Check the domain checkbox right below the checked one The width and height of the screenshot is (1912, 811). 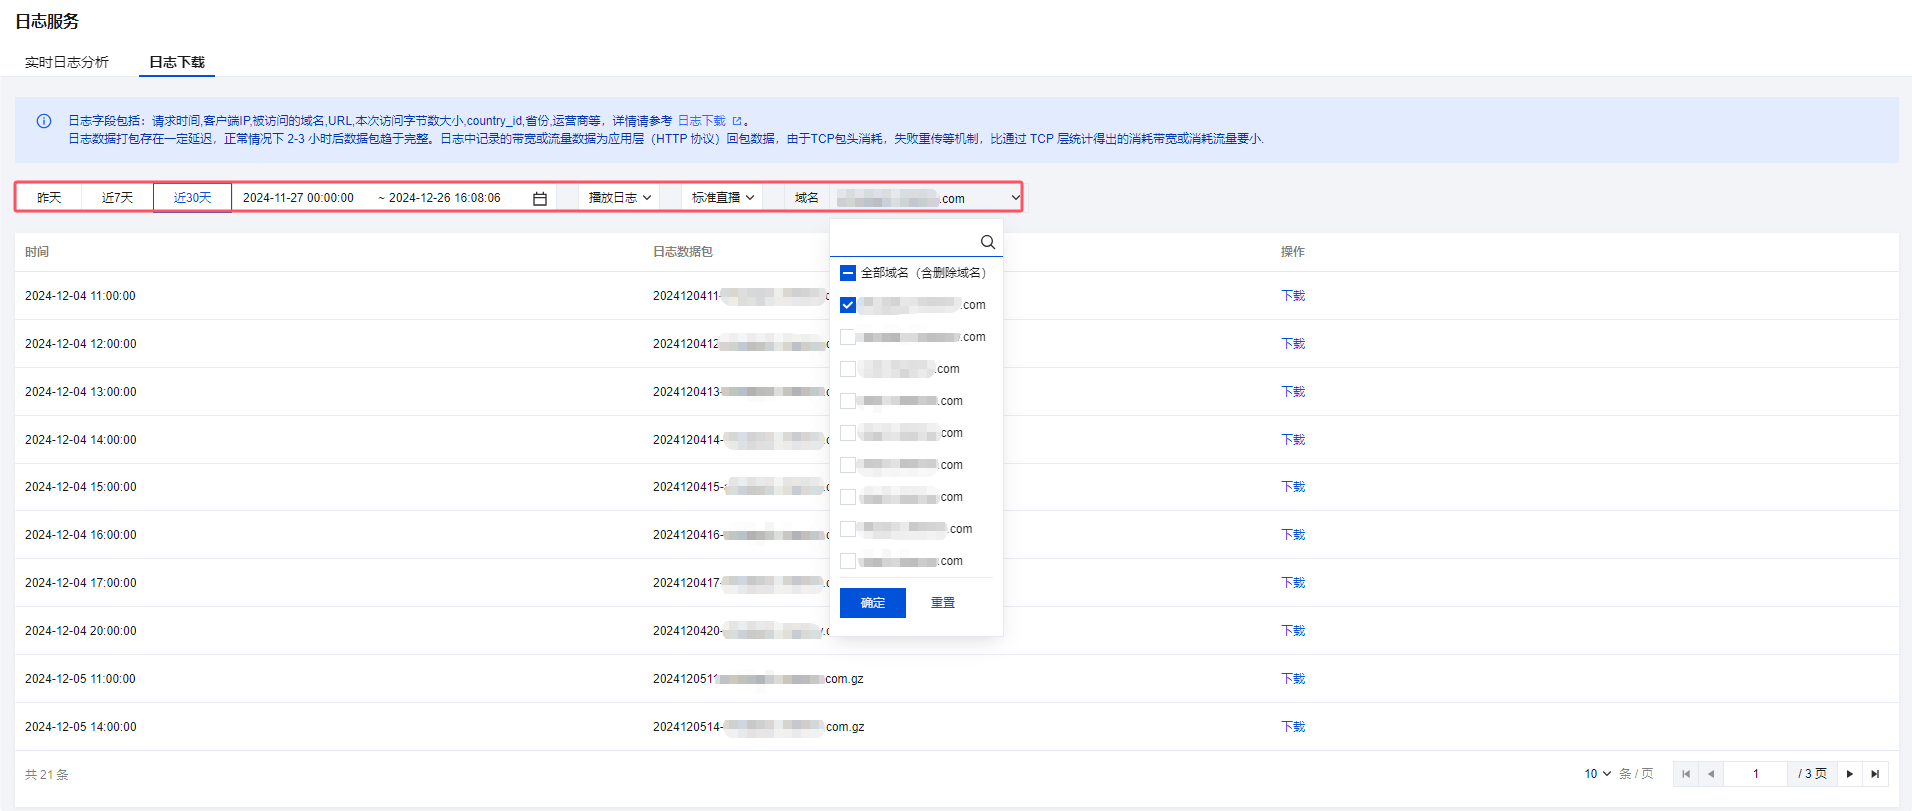click(x=848, y=337)
